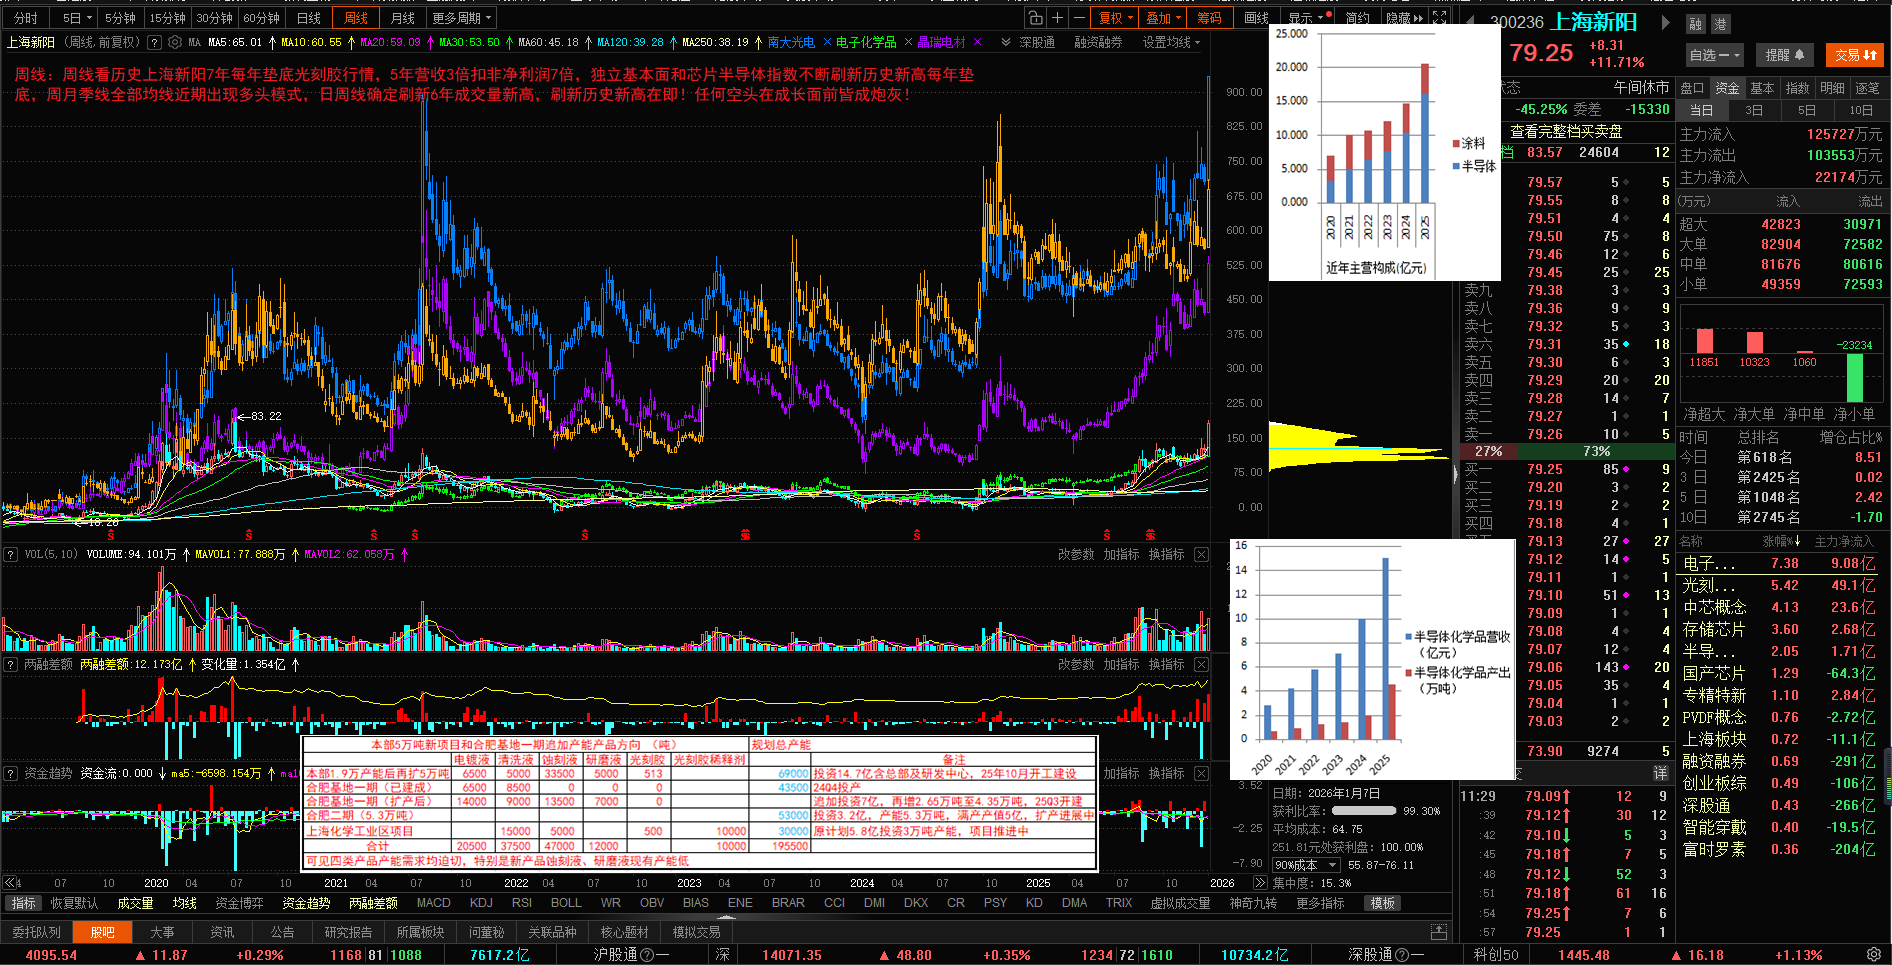Zoom in chart with plus icon

(x=1057, y=18)
